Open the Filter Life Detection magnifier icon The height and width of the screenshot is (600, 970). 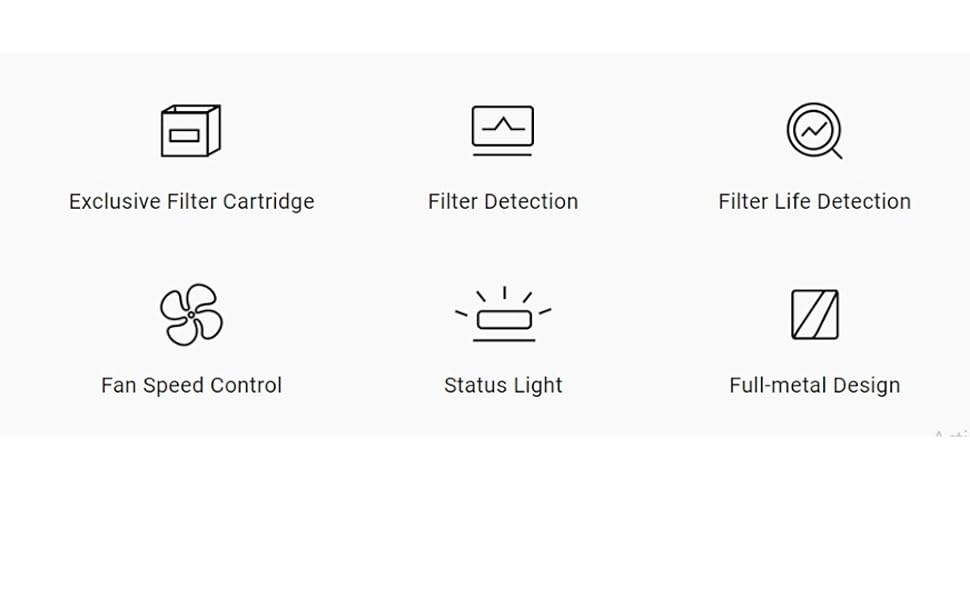(814, 131)
